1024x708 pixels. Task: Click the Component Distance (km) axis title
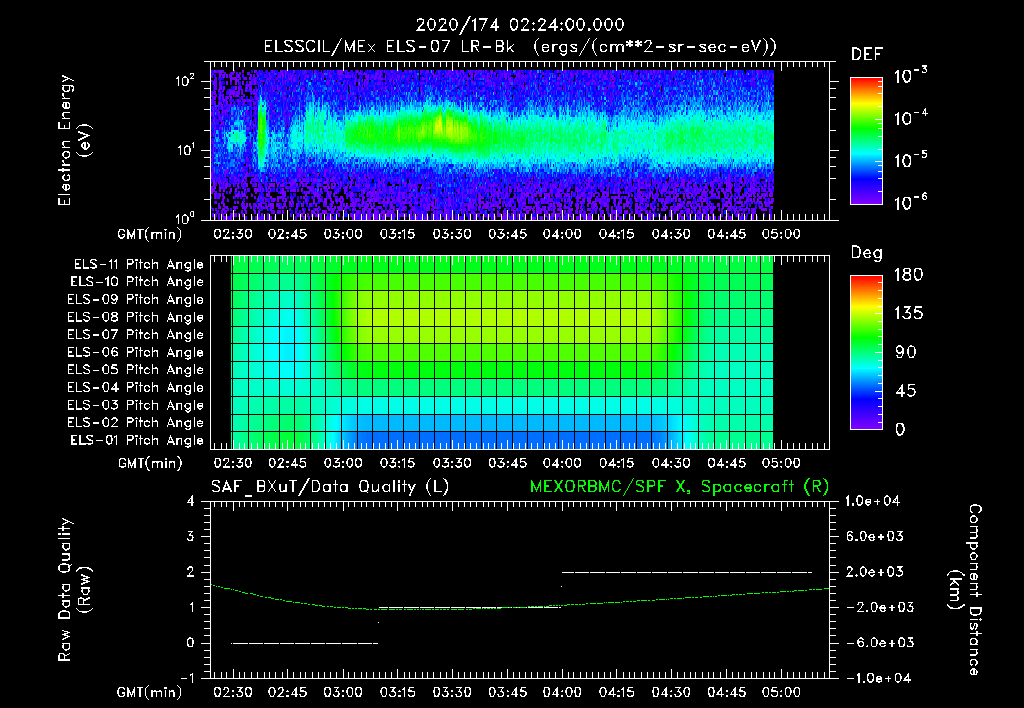pyautogui.click(x=965, y=590)
